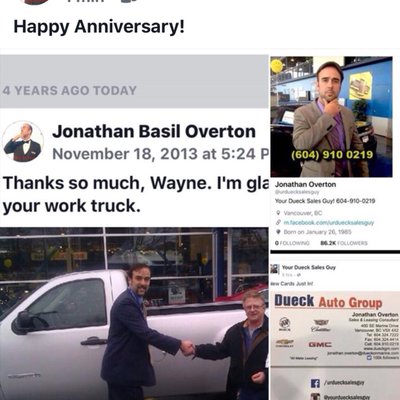Click the GMC logo on business card

(x=319, y=345)
